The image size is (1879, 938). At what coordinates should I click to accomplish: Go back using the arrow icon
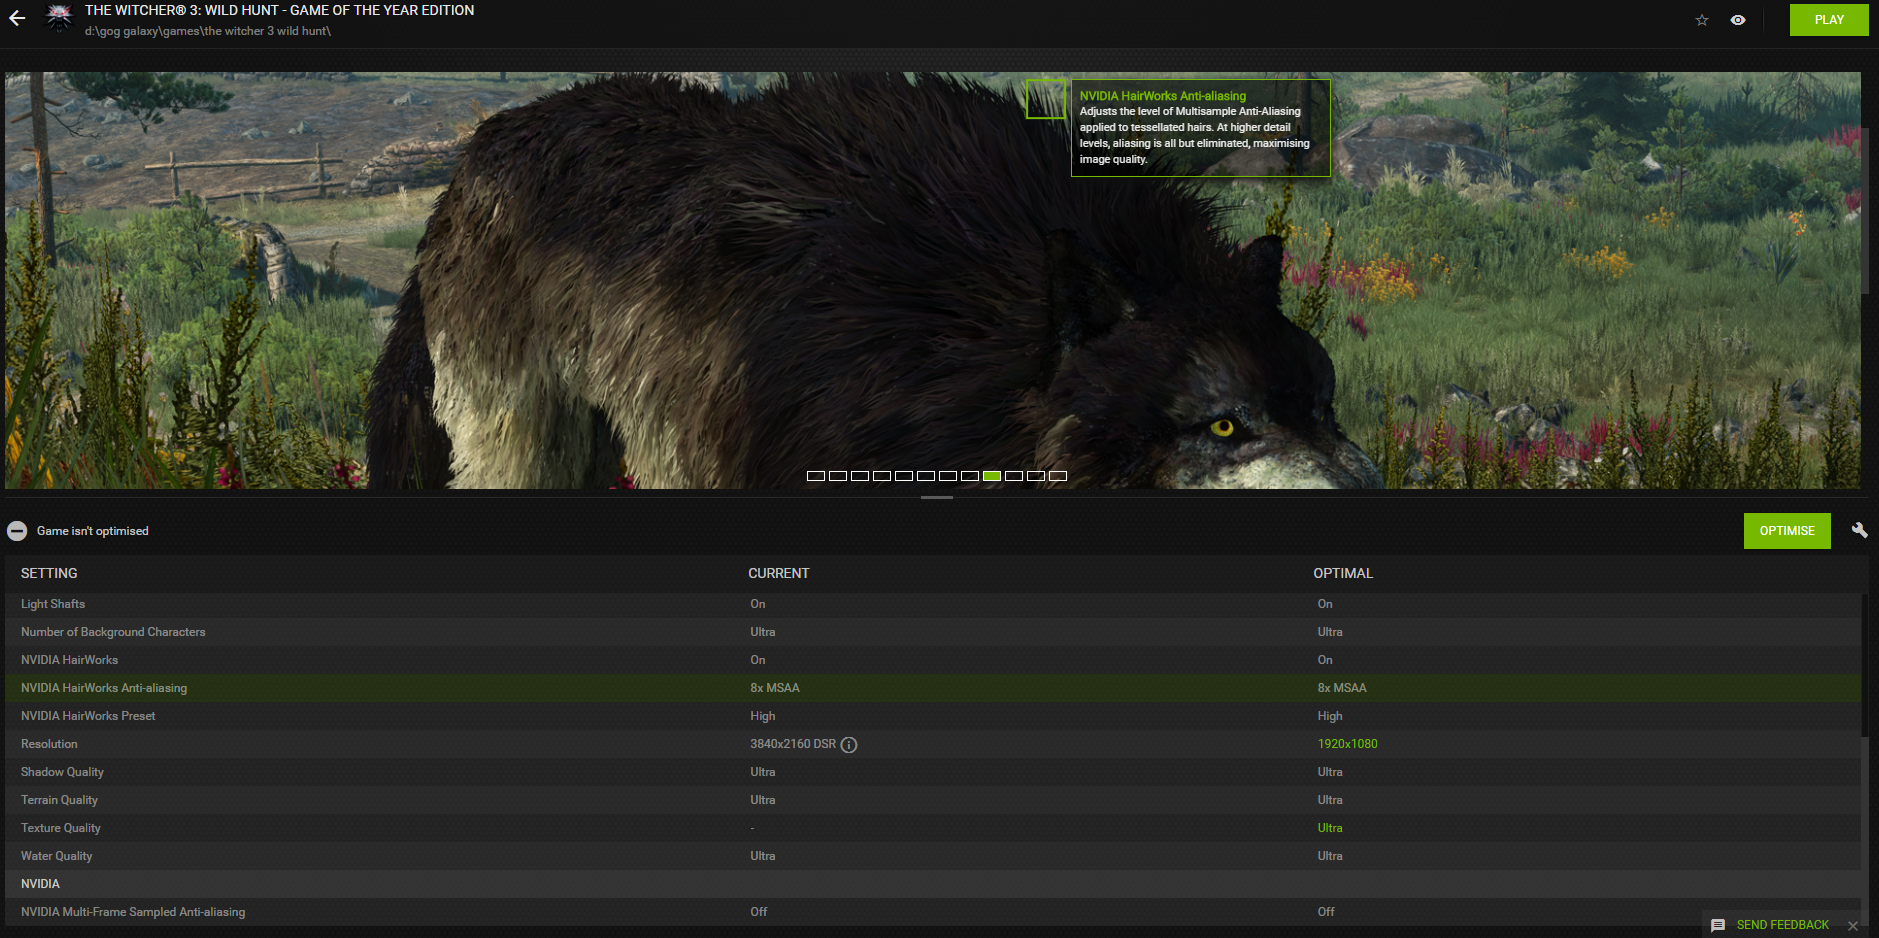[x=17, y=19]
